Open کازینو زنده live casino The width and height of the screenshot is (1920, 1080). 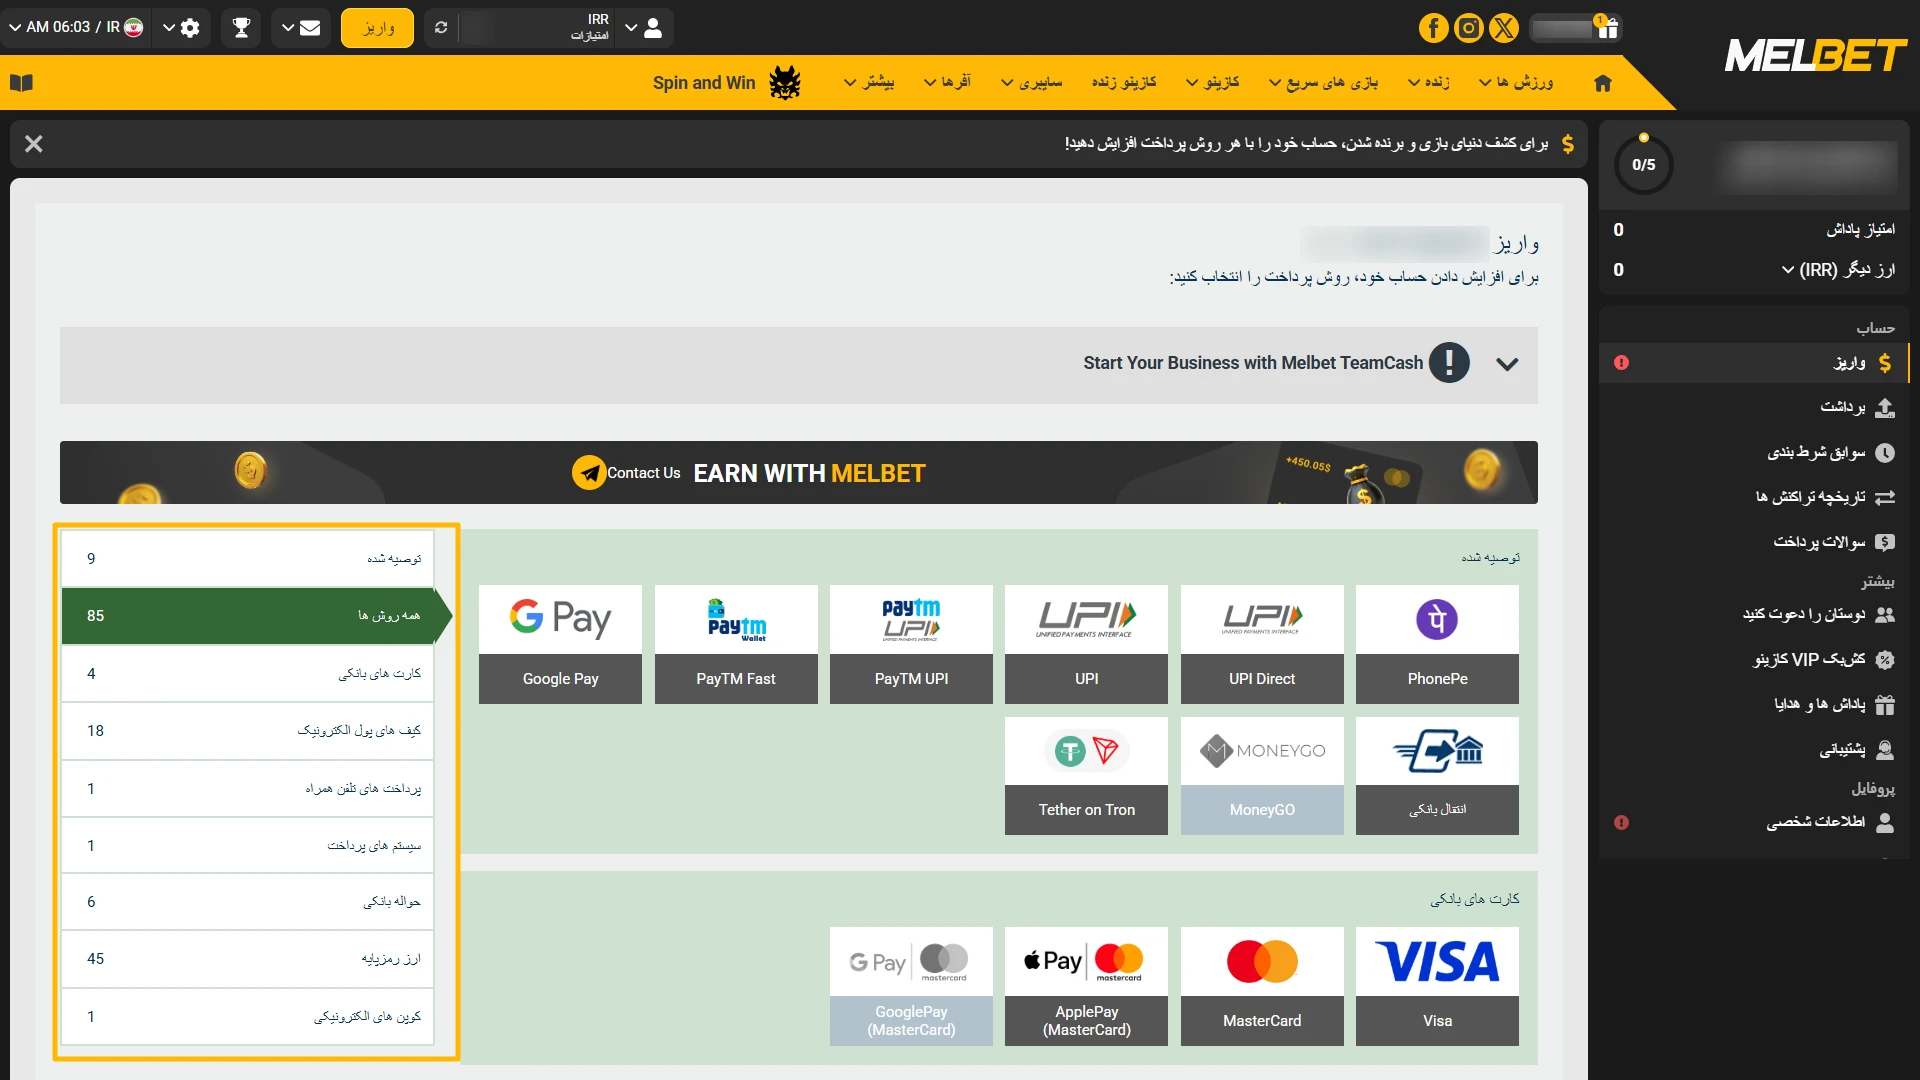(1124, 82)
